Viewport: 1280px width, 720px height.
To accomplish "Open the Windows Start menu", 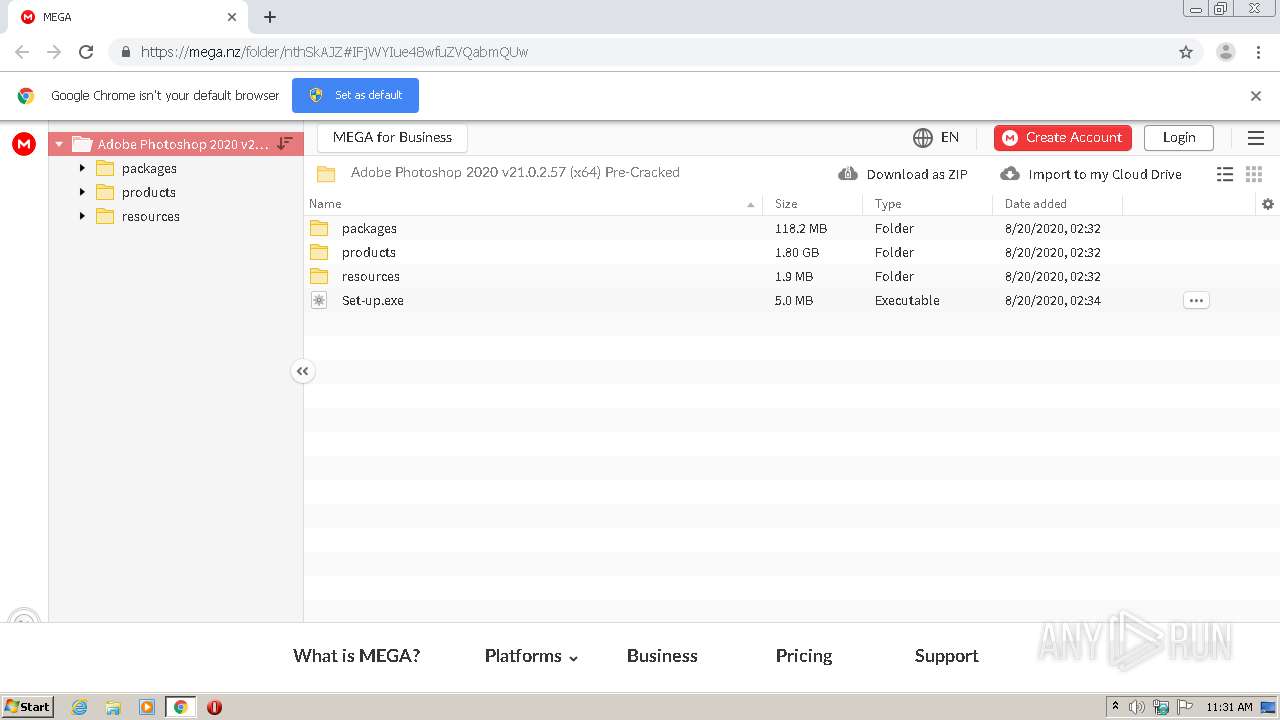I will pos(28,707).
